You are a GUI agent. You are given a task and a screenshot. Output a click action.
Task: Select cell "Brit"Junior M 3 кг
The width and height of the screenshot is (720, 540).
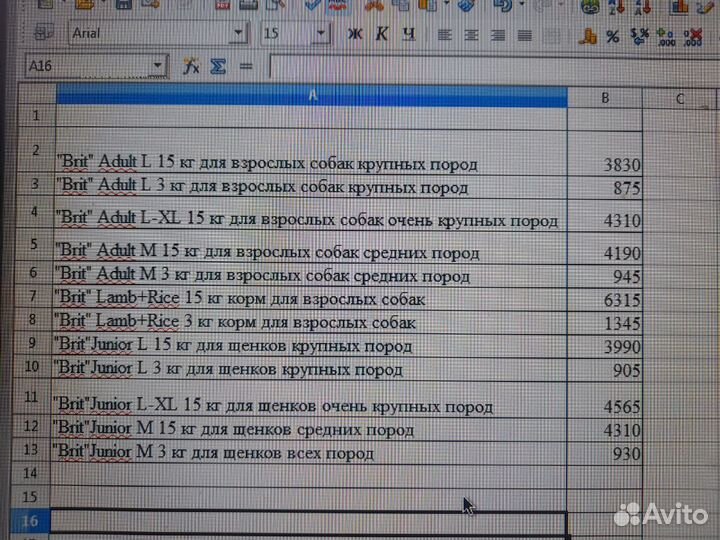pyautogui.click(x=309, y=452)
